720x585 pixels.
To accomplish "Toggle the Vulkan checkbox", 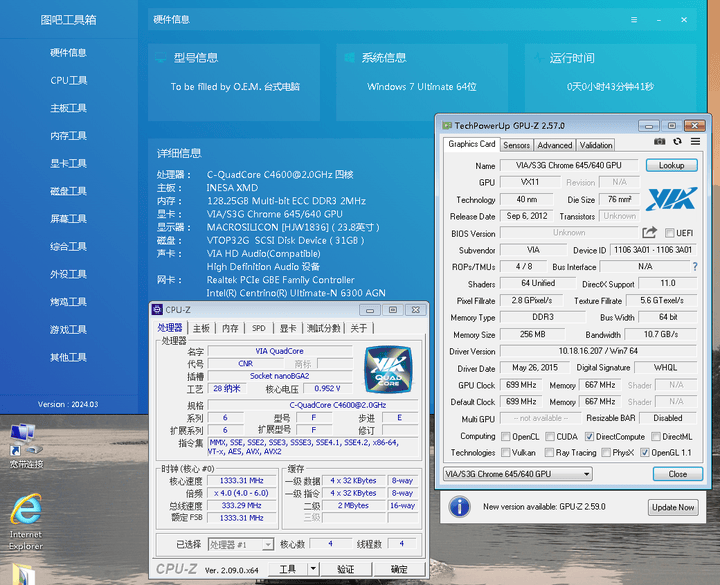I will [x=506, y=452].
